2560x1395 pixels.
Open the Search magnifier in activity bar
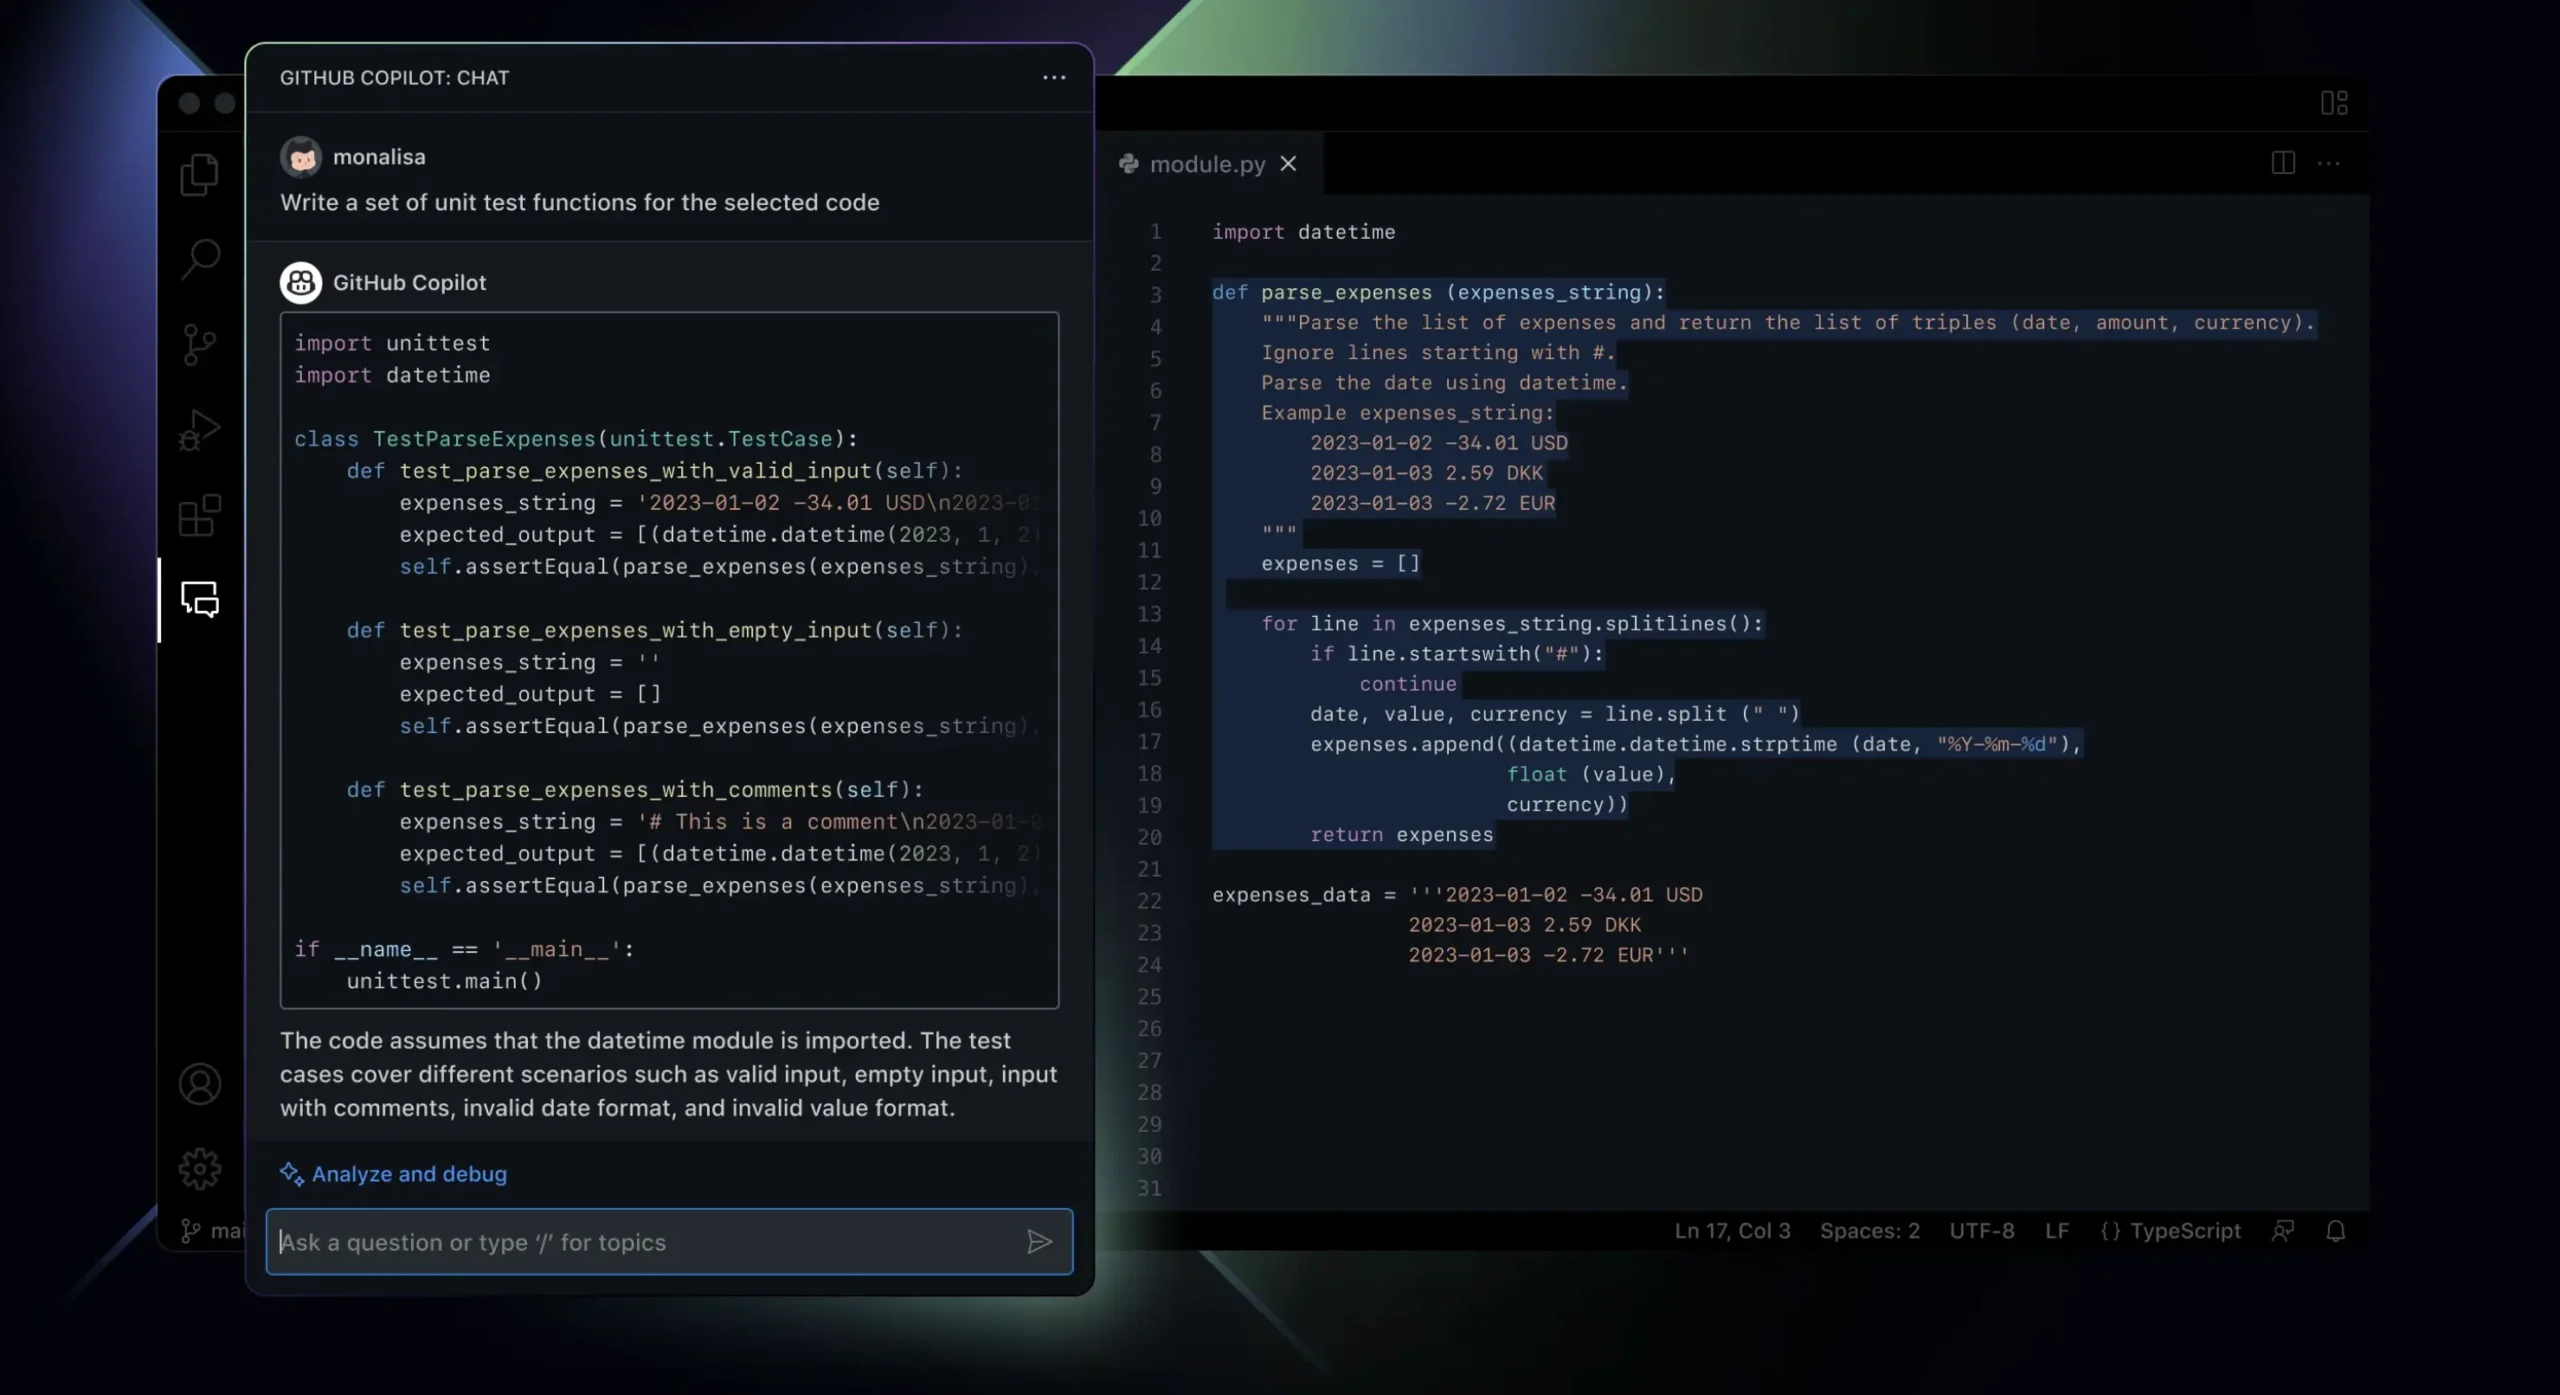[200, 259]
